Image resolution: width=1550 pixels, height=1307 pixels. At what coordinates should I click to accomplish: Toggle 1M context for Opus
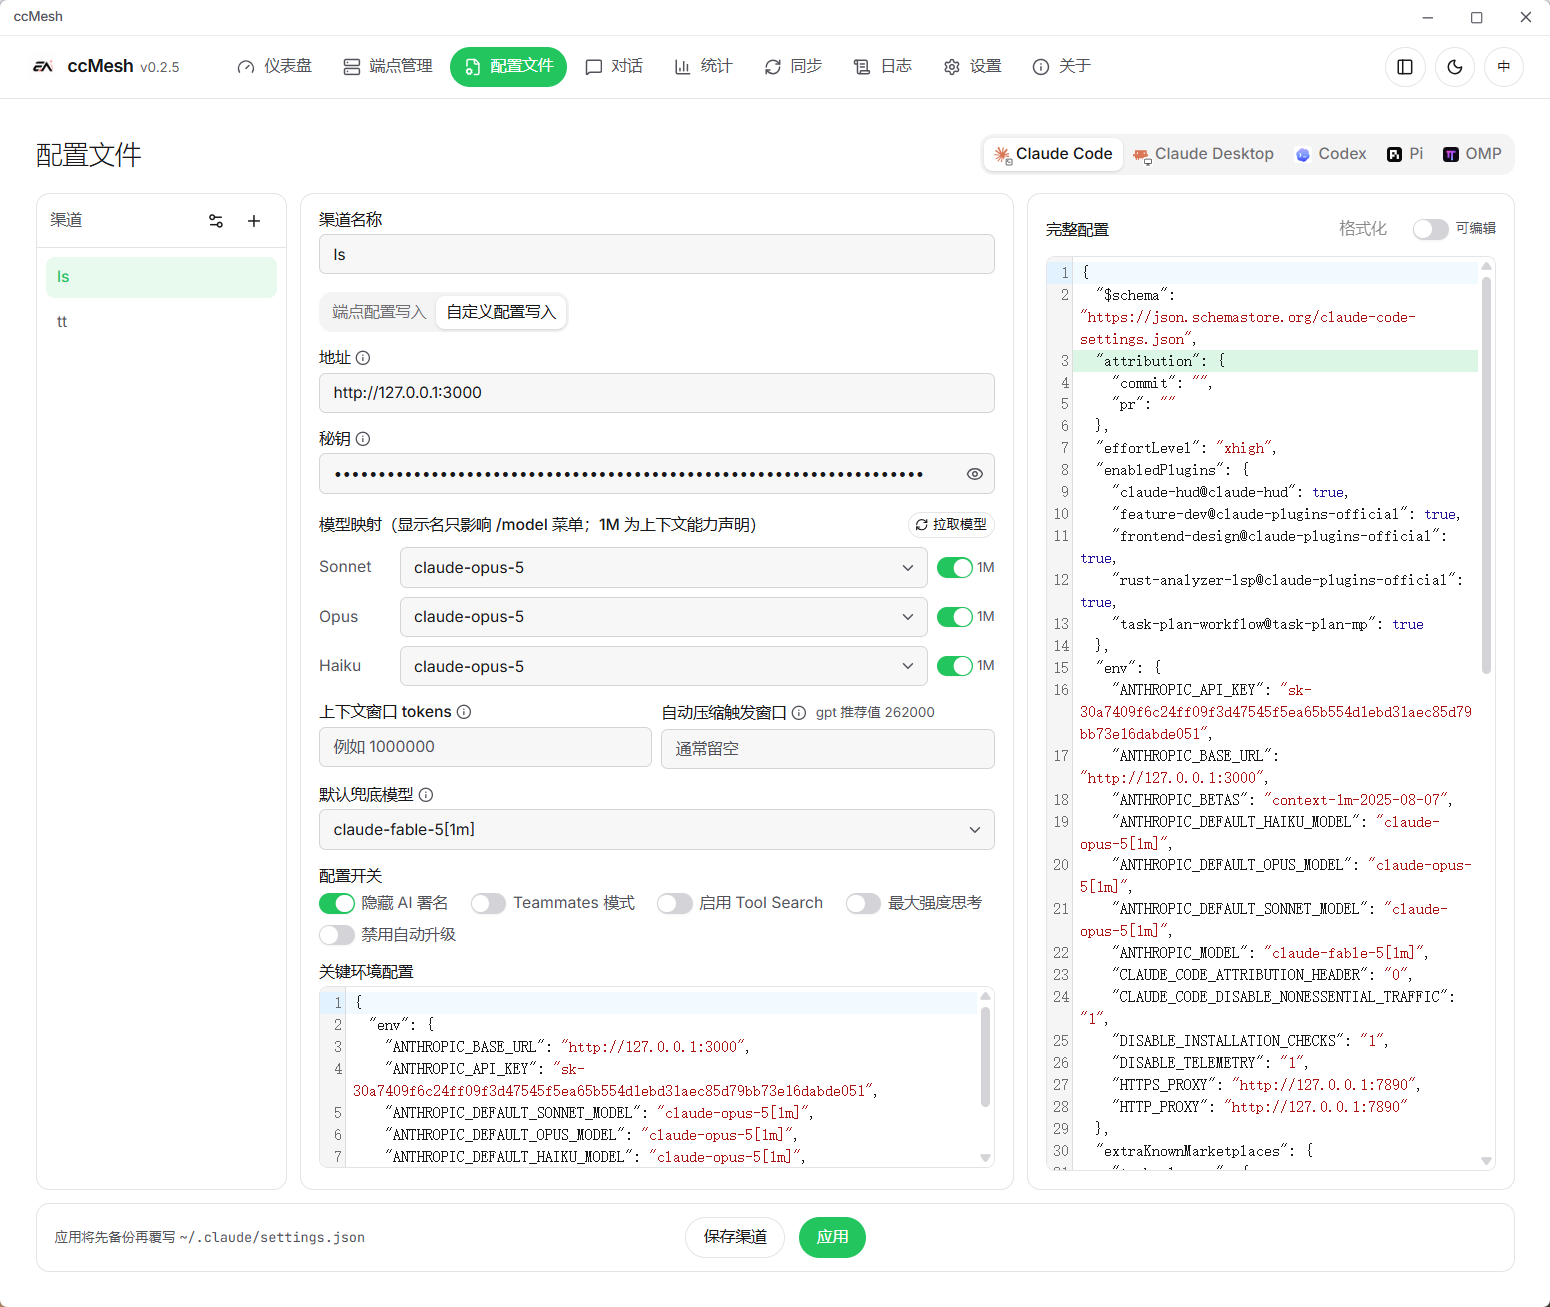click(x=955, y=617)
